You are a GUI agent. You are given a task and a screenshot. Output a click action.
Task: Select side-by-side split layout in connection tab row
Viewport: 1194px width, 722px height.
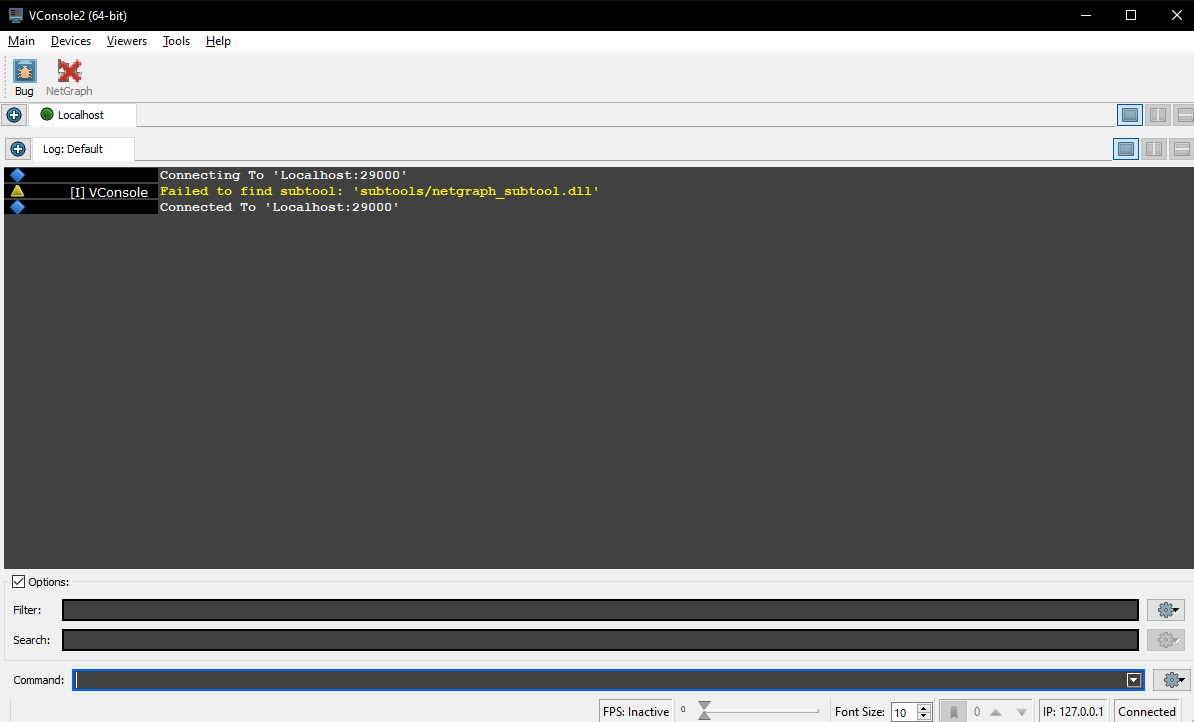pos(1157,115)
